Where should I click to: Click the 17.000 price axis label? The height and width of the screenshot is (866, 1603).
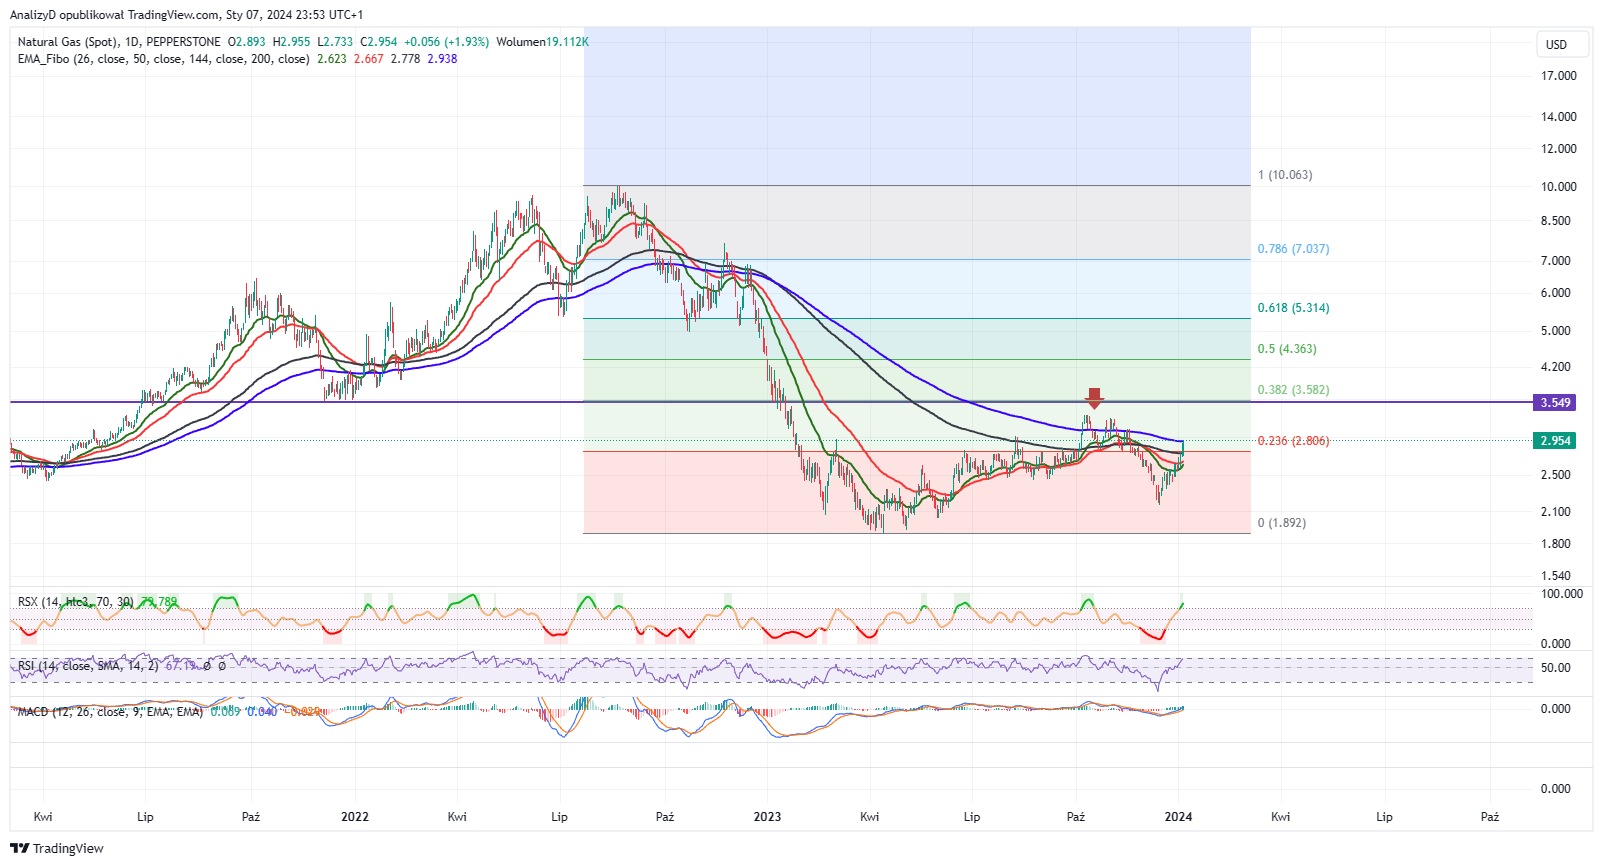pyautogui.click(x=1559, y=76)
